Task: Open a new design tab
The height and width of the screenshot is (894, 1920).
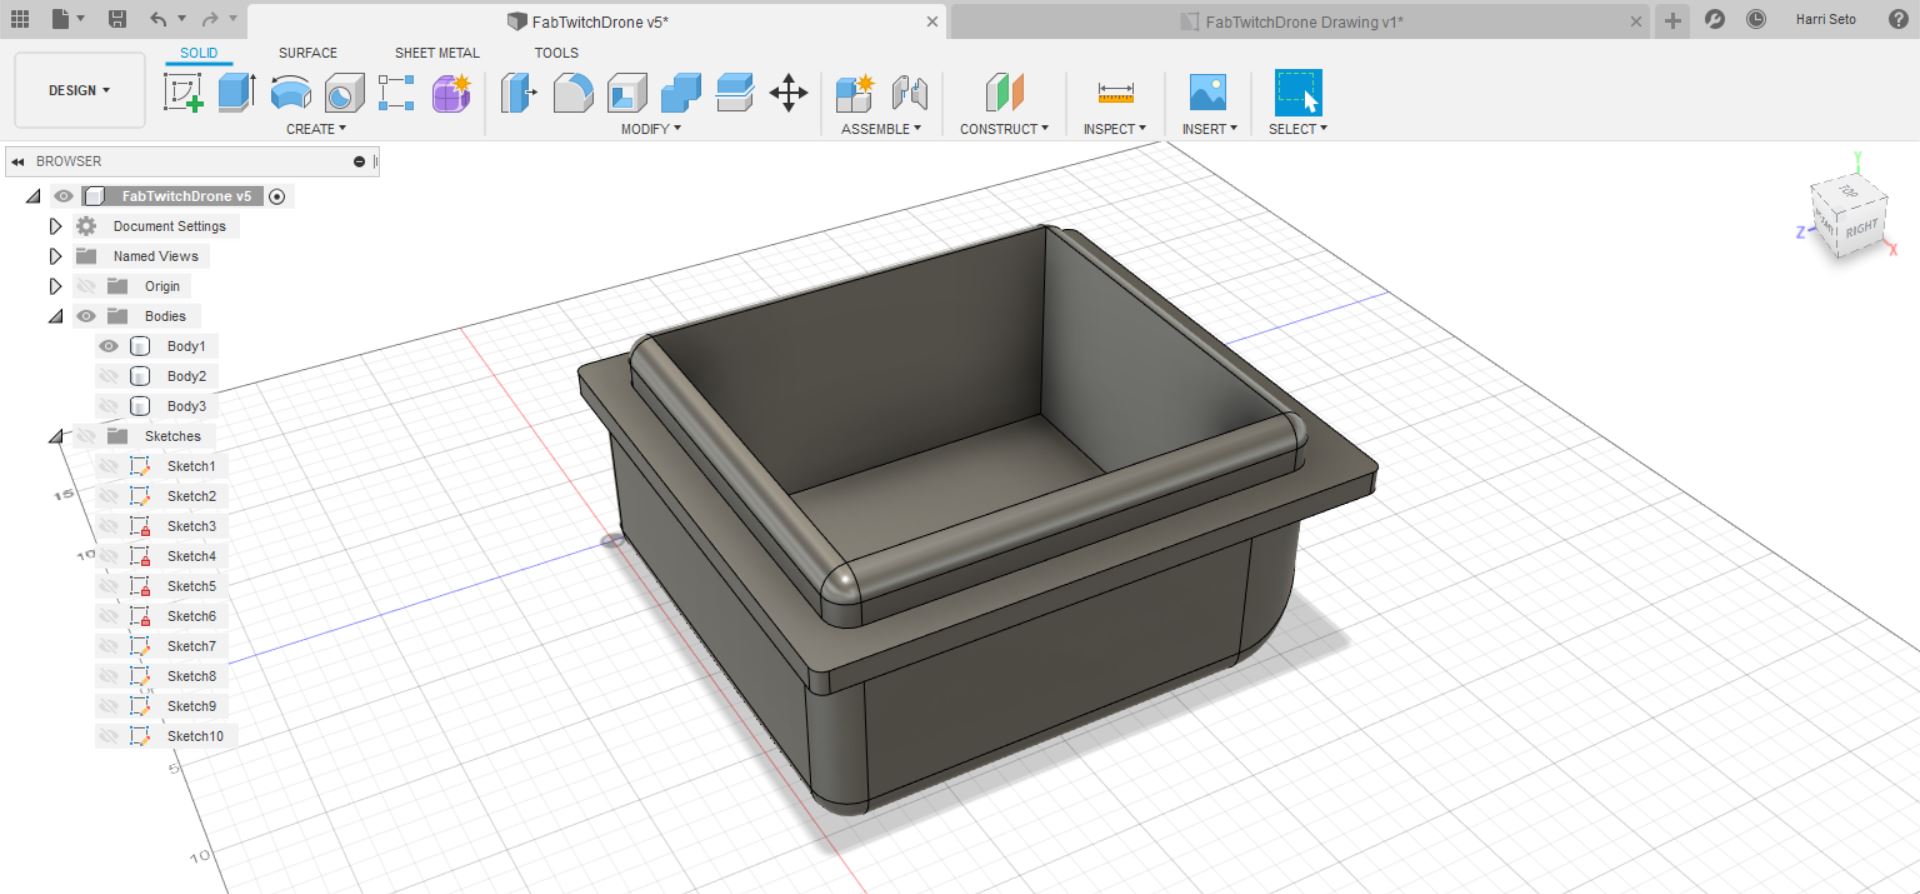Action: (1672, 20)
